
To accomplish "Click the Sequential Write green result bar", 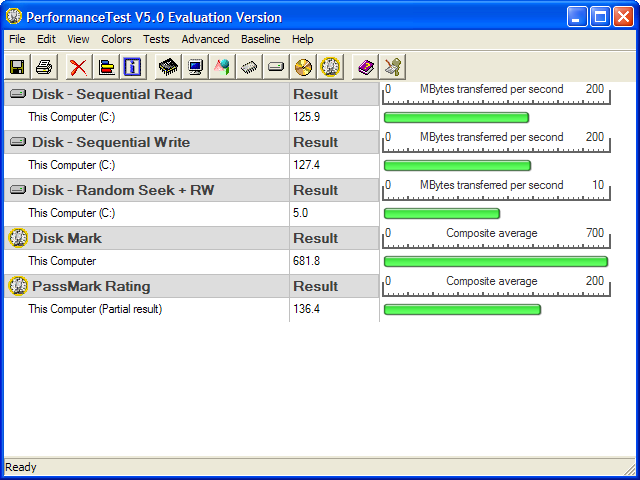I will 457,165.
